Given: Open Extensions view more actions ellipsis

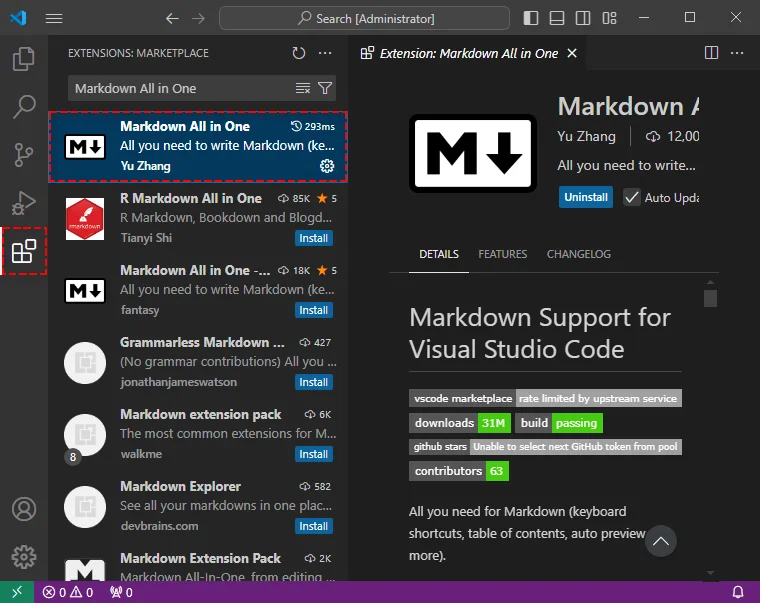Looking at the screenshot, I should (325, 53).
